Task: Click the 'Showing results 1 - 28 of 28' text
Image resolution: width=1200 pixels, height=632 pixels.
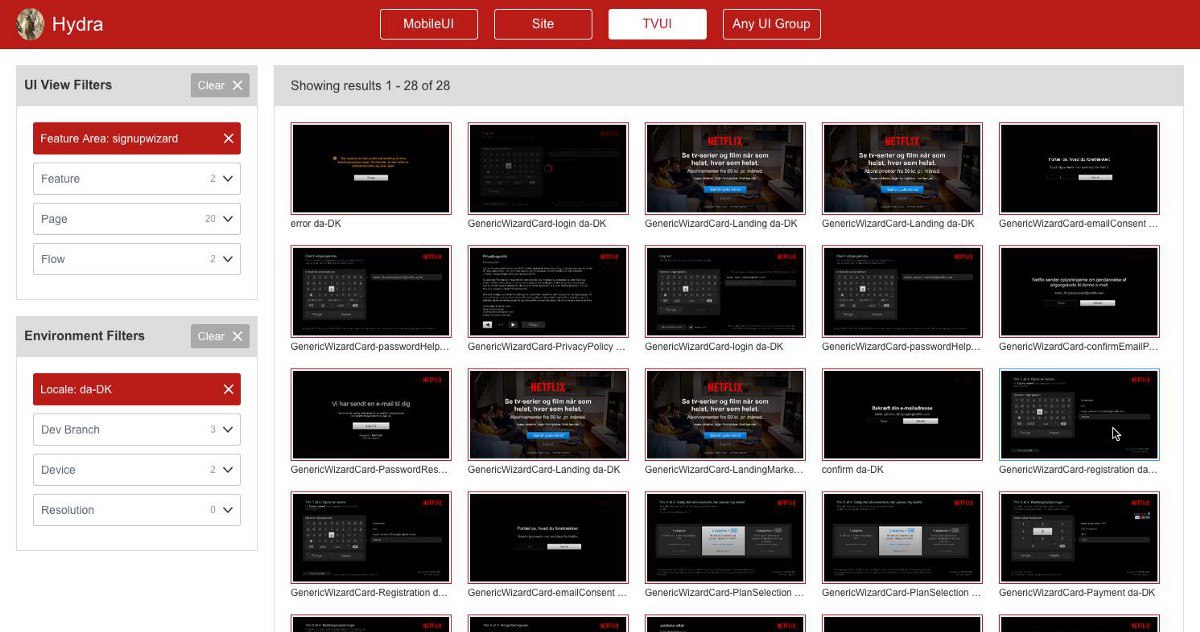Action: 370,86
